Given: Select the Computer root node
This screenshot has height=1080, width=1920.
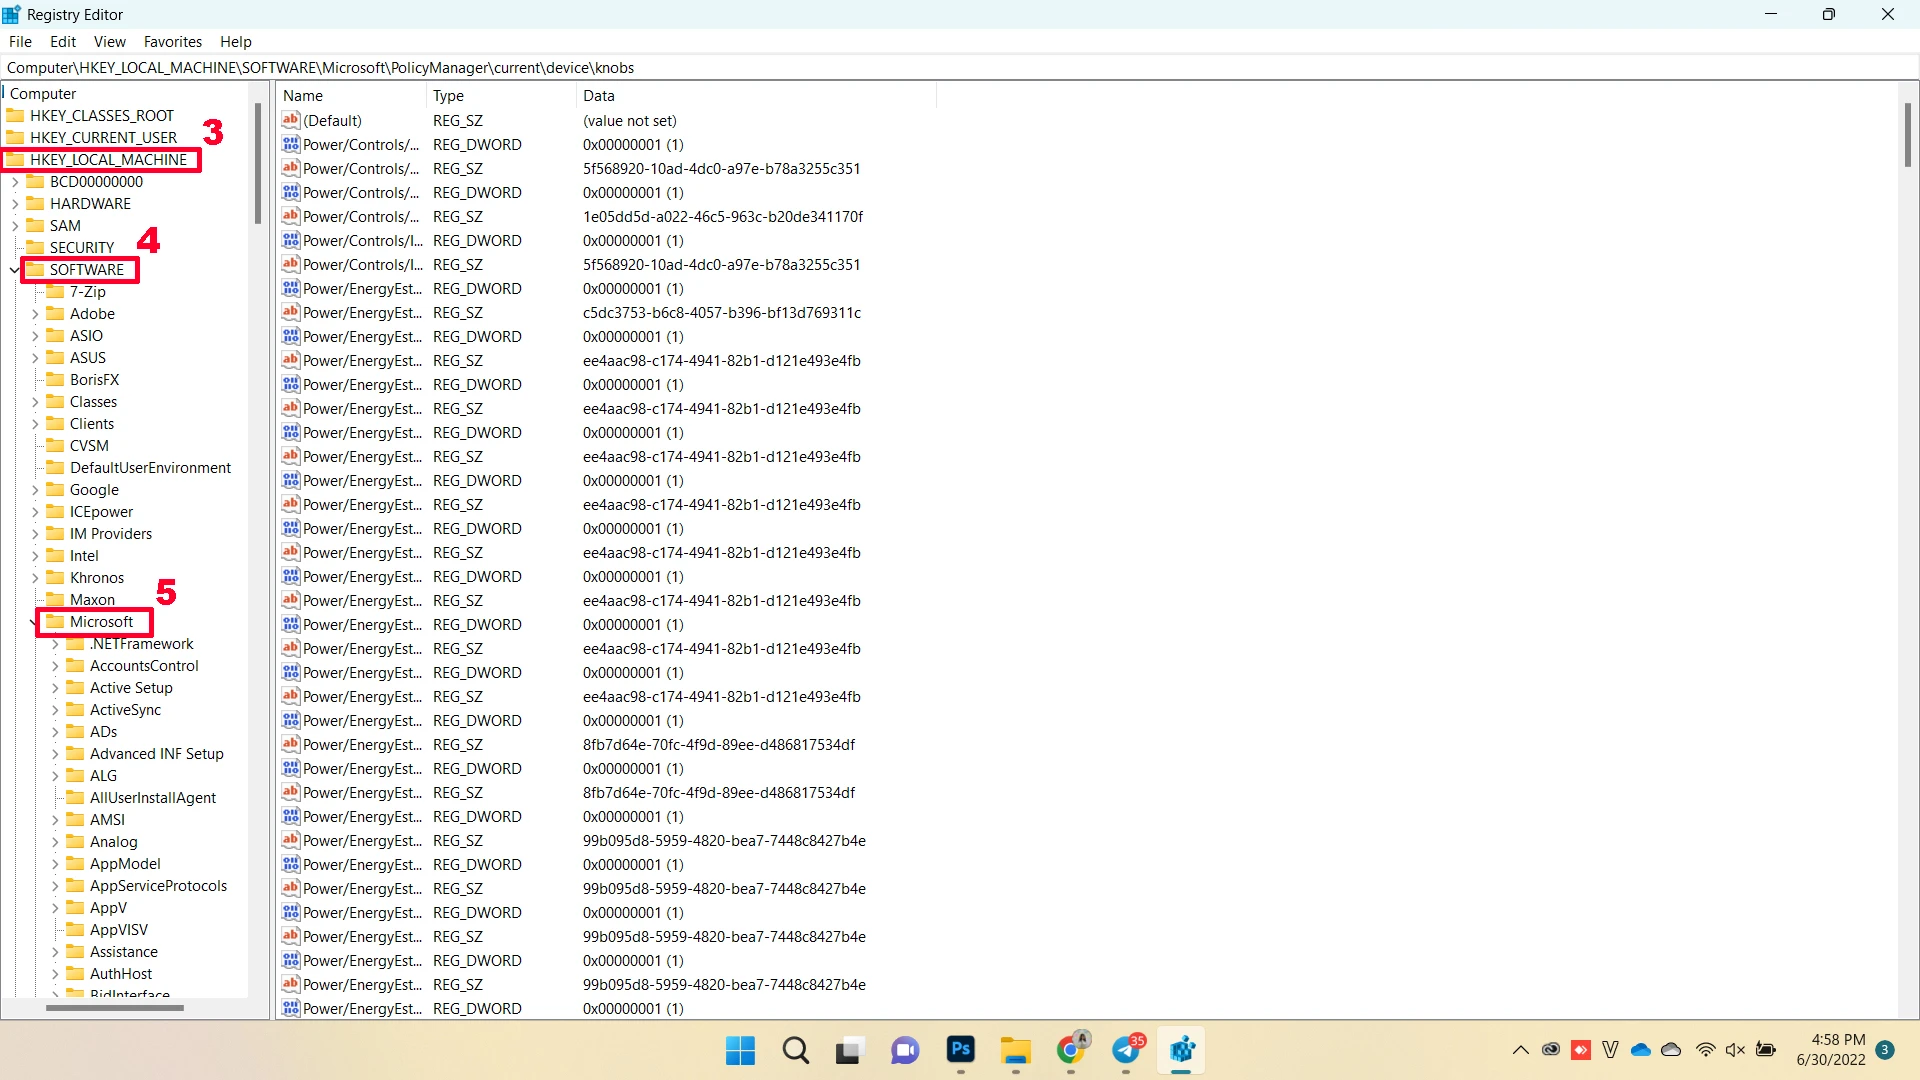Looking at the screenshot, I should (43, 93).
